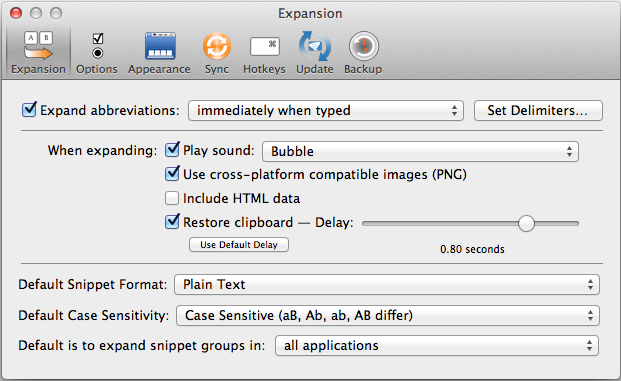The width and height of the screenshot is (621, 381).
Task: Click the Expansion window title text
Action: point(310,13)
